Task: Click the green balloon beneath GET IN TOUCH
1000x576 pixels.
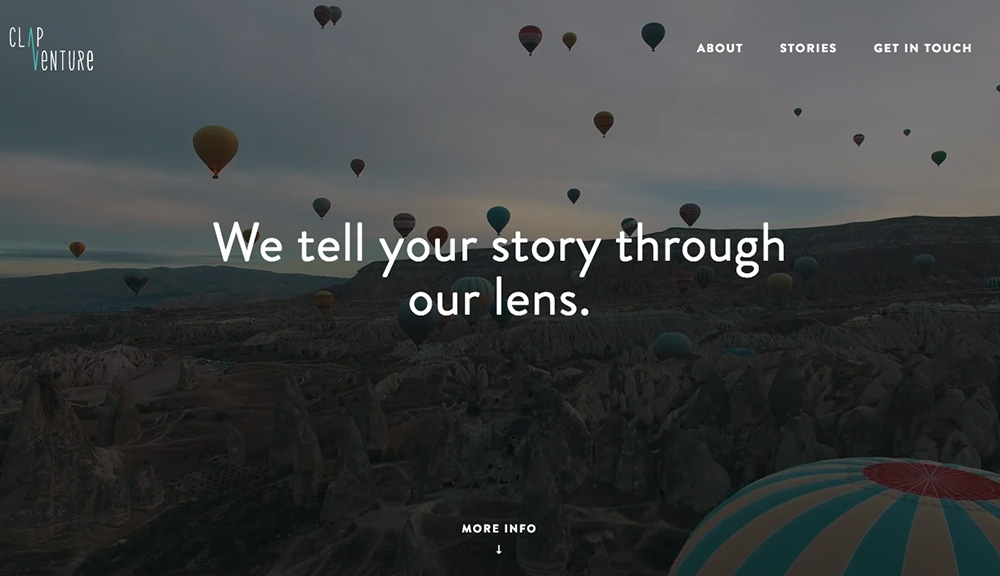Action: [938, 158]
